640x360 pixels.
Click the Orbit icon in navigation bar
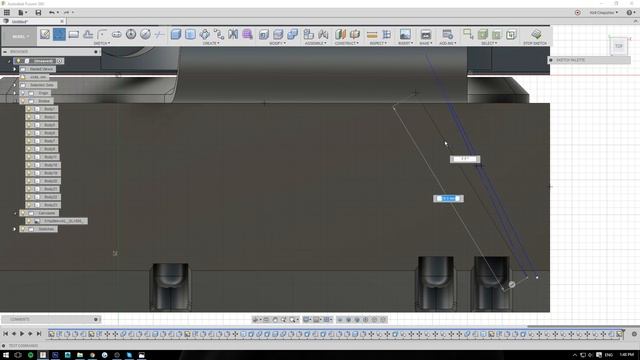click(x=256, y=320)
